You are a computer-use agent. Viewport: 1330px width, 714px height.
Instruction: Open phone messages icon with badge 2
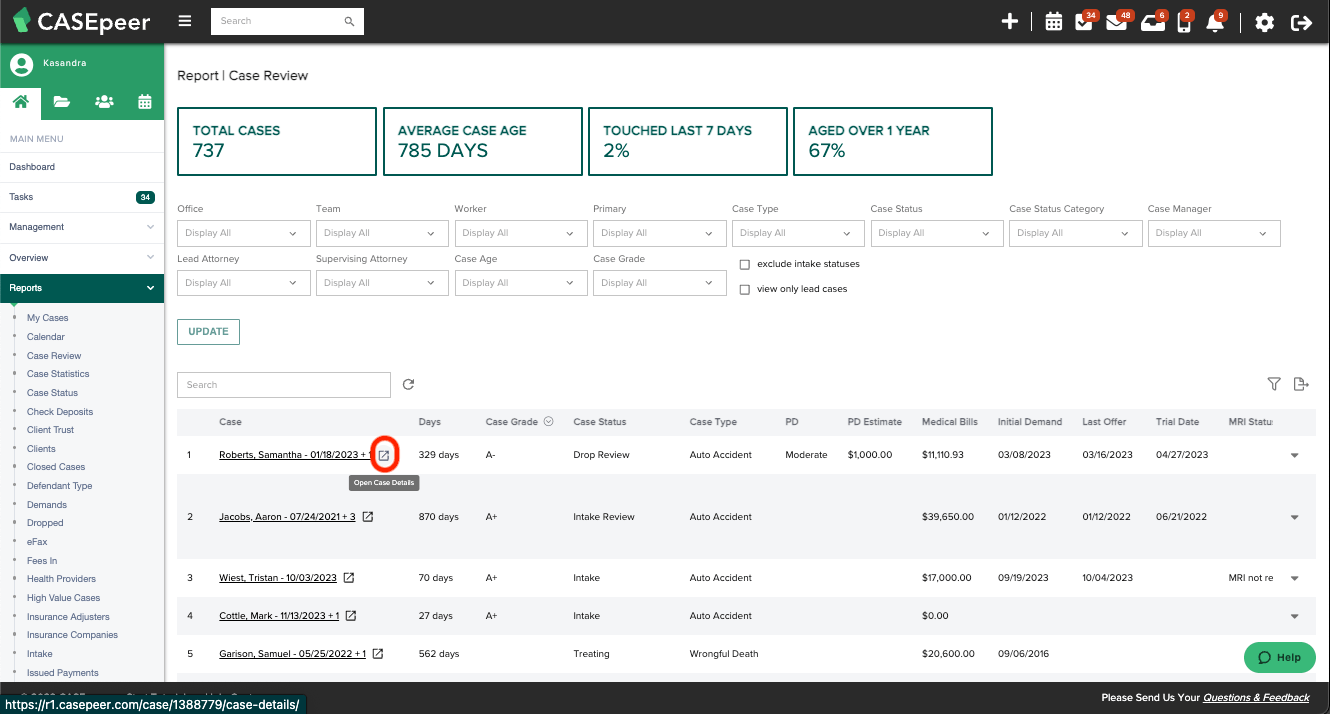pos(1184,22)
